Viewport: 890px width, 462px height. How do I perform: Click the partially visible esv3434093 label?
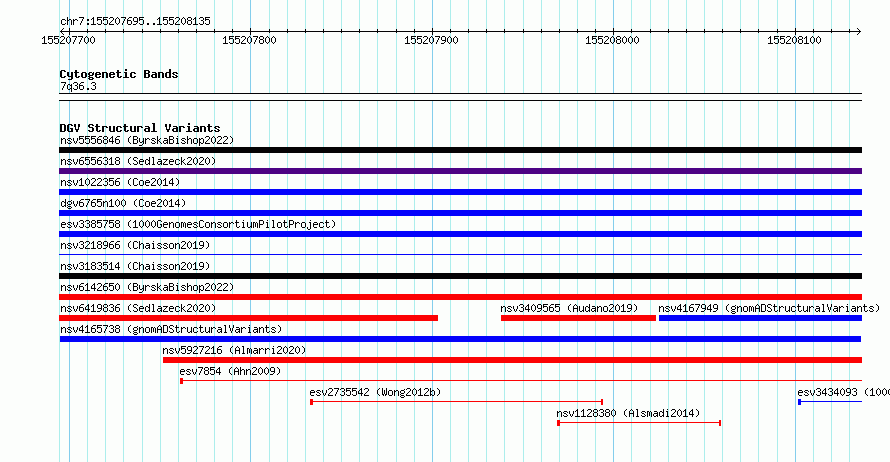coord(843,392)
